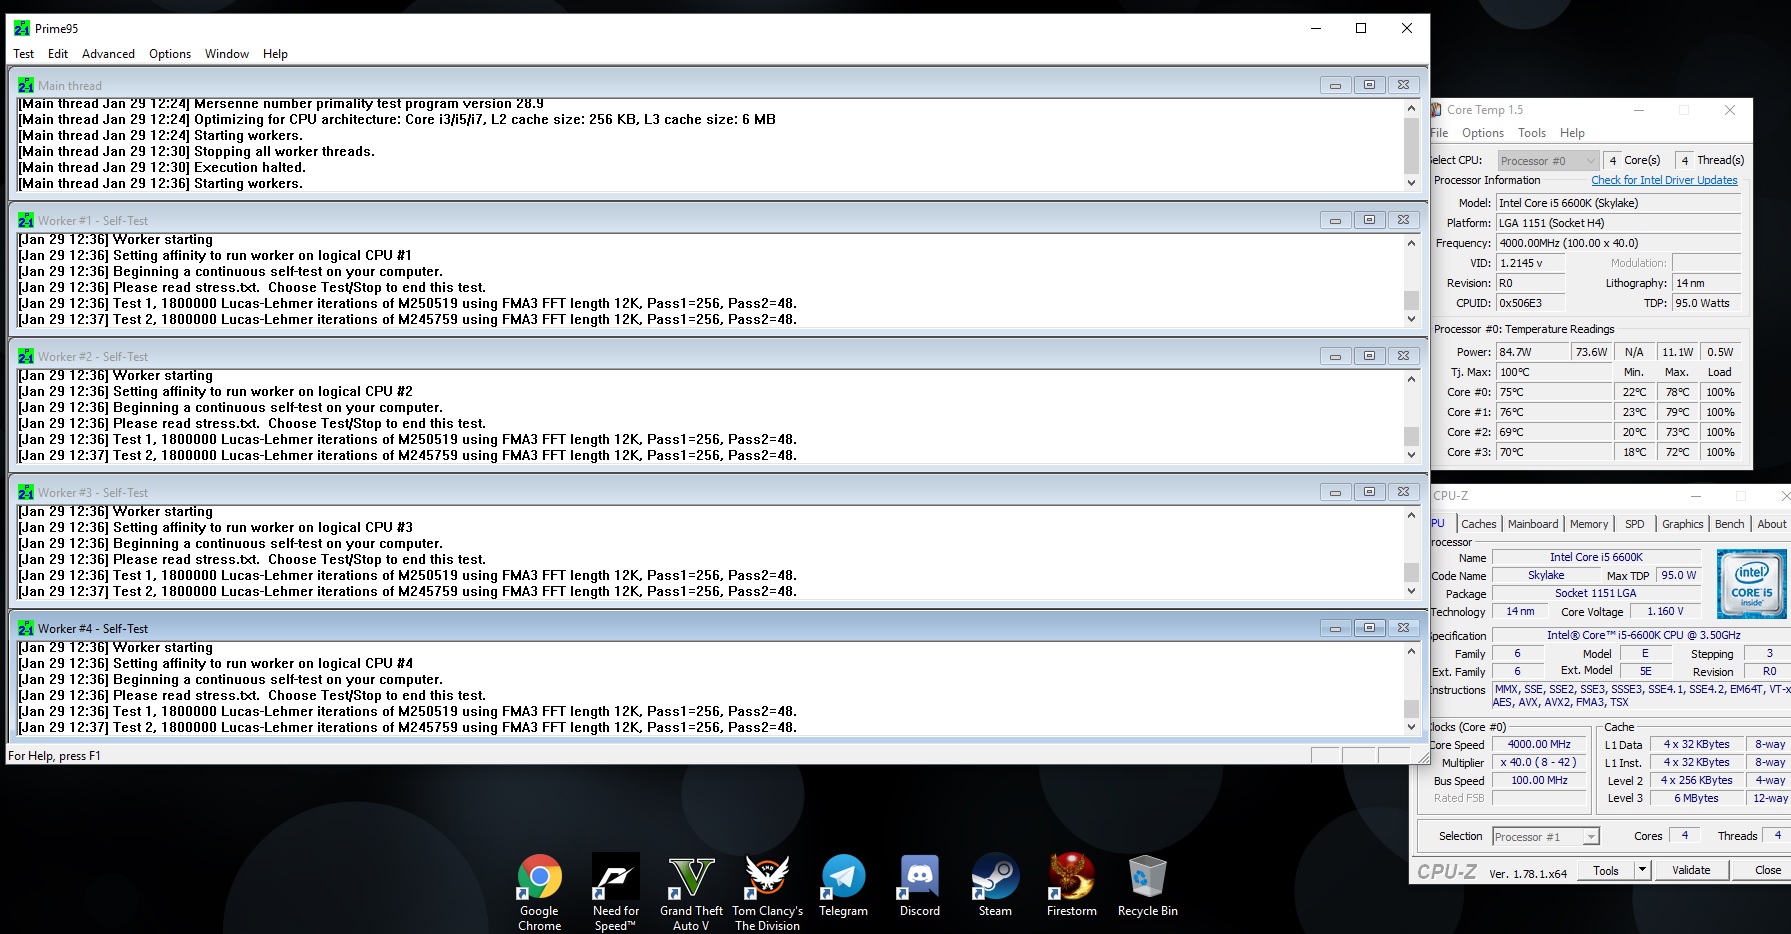Viewport: 1791px width, 934px height.
Task: Click the Main thread window icon
Action: tap(26, 85)
